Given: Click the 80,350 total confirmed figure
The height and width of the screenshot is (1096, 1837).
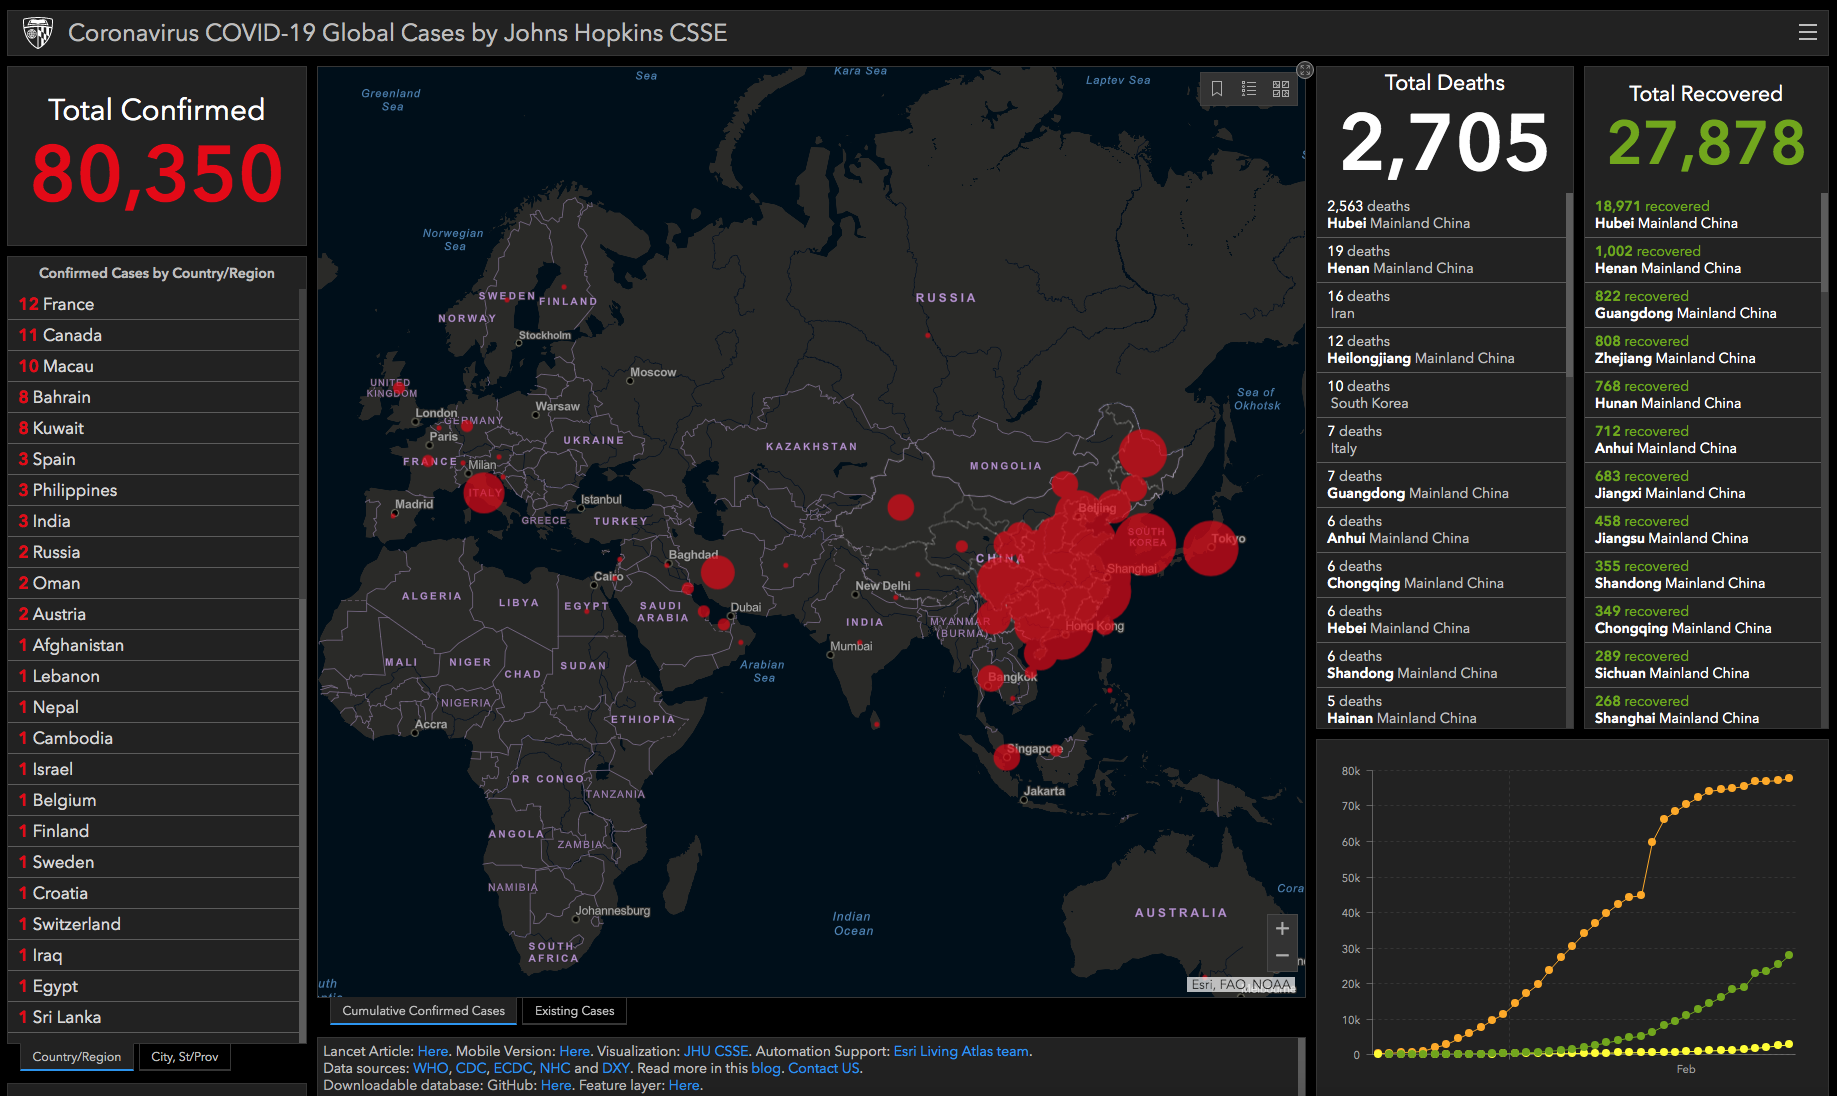Looking at the screenshot, I should point(157,174).
